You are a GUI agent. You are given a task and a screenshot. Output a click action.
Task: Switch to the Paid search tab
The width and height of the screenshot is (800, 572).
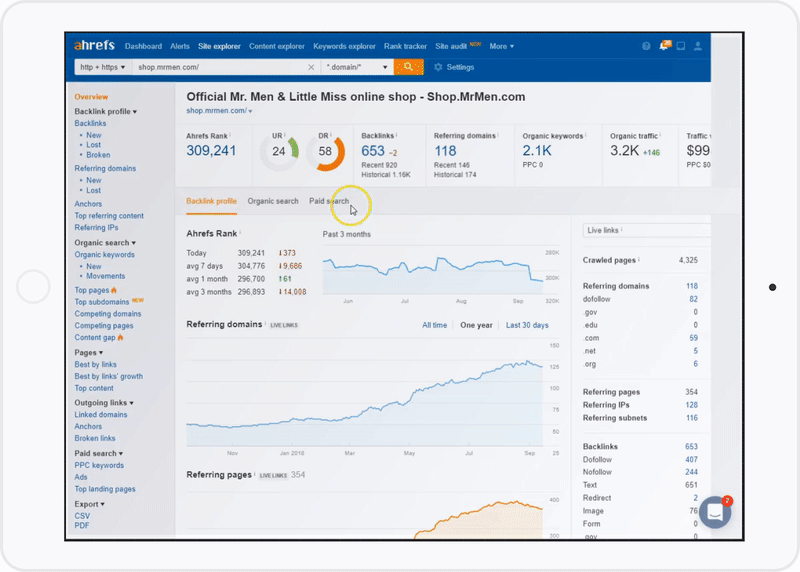pos(329,201)
